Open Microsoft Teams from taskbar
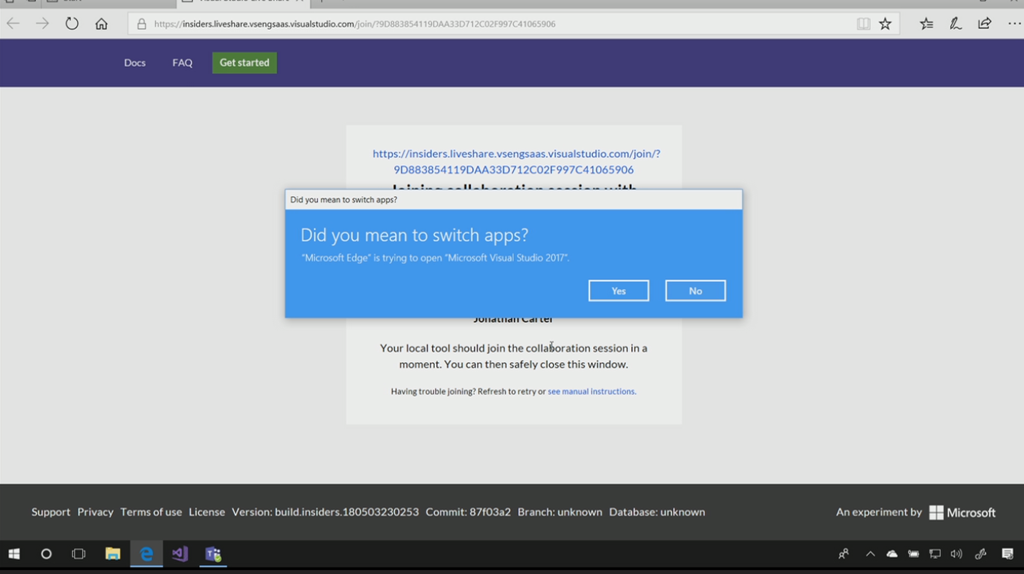Image resolution: width=1024 pixels, height=574 pixels. tap(213, 554)
